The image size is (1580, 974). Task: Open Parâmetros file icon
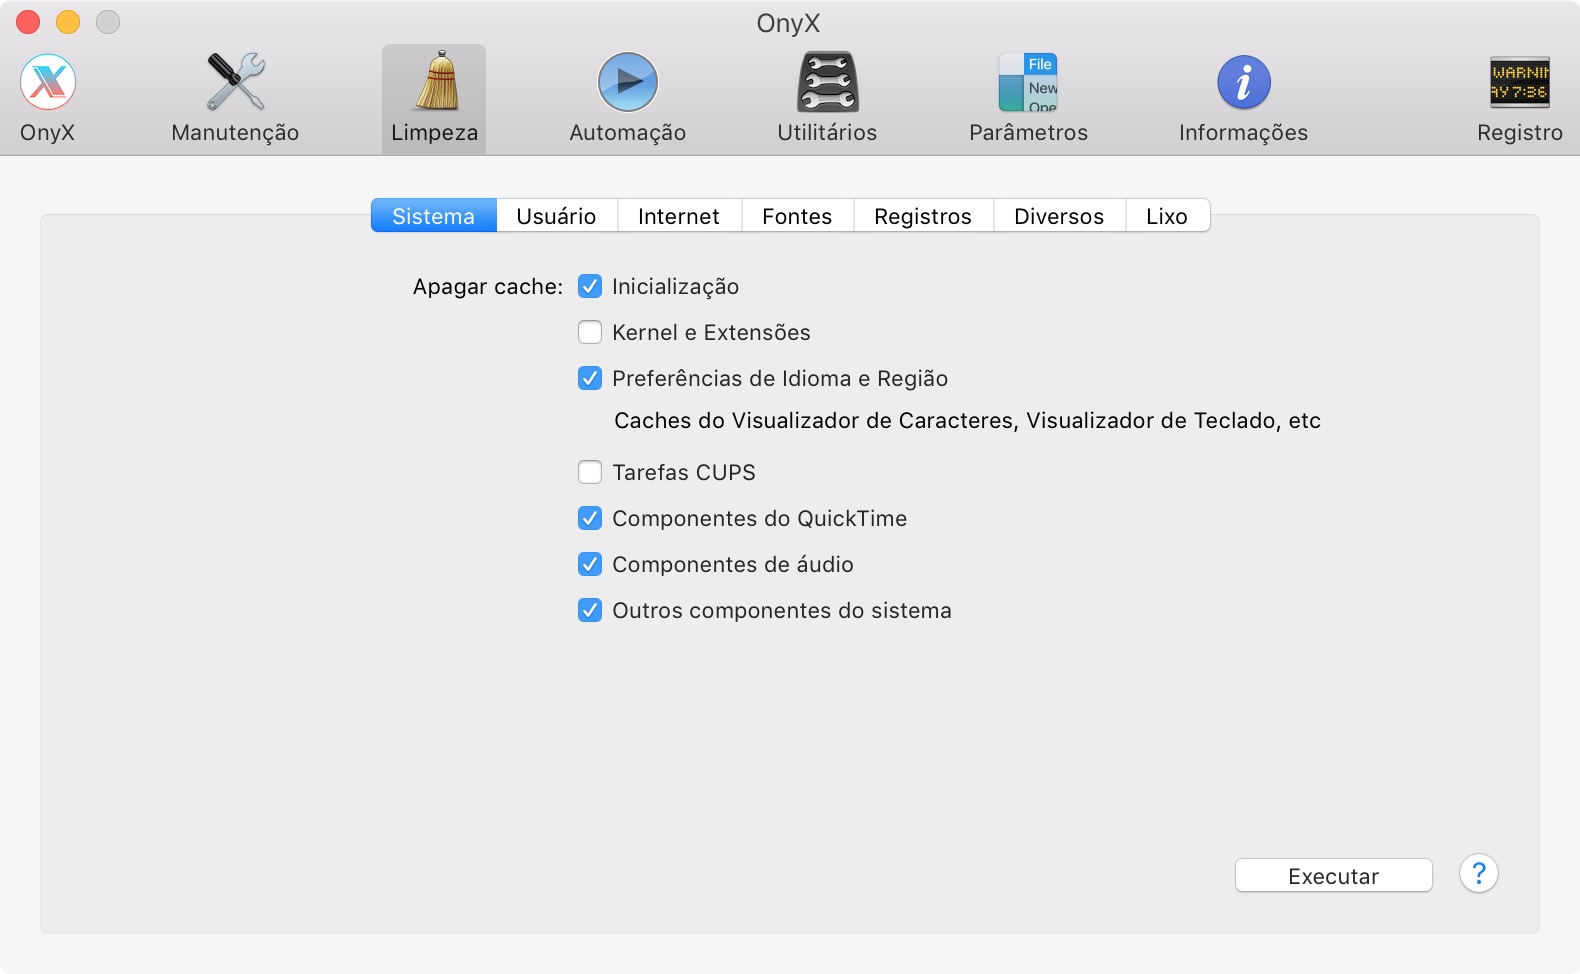pyautogui.click(x=1028, y=82)
